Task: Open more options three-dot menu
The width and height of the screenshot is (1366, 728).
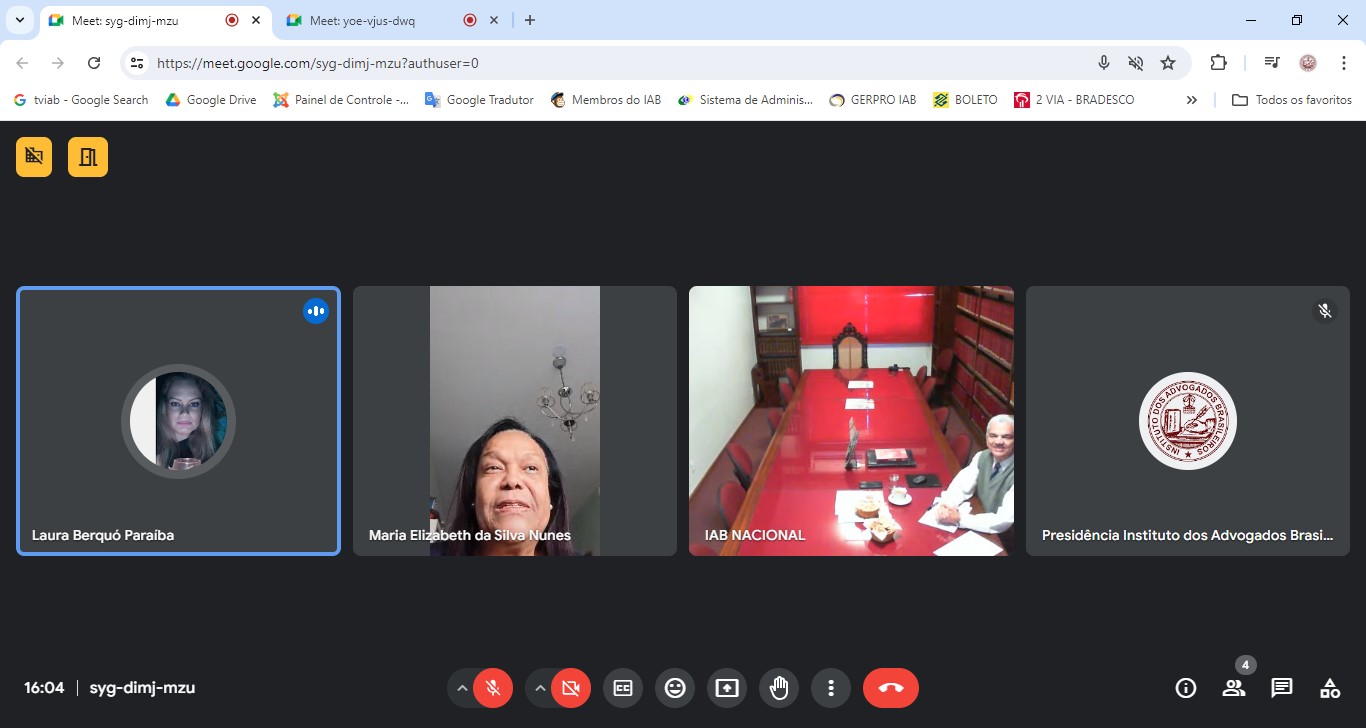Action: click(831, 688)
